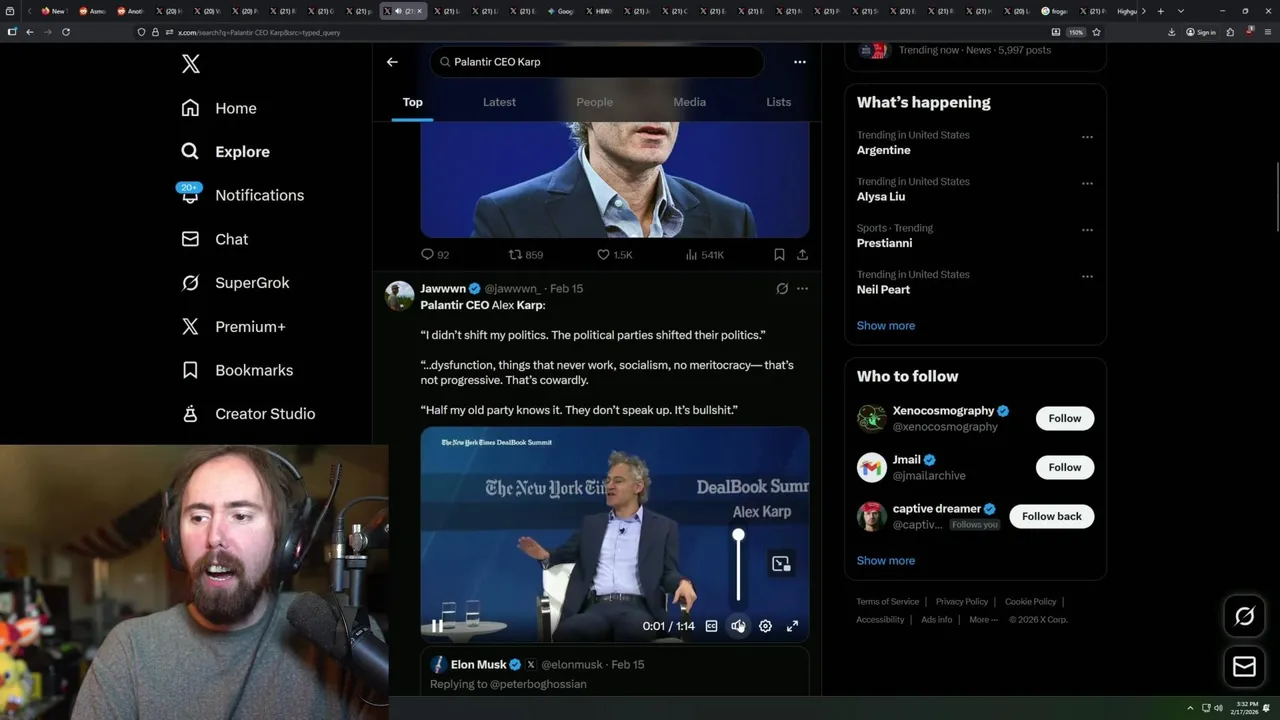Bookmark page with star icon
The image size is (1280, 720).
1096,32
